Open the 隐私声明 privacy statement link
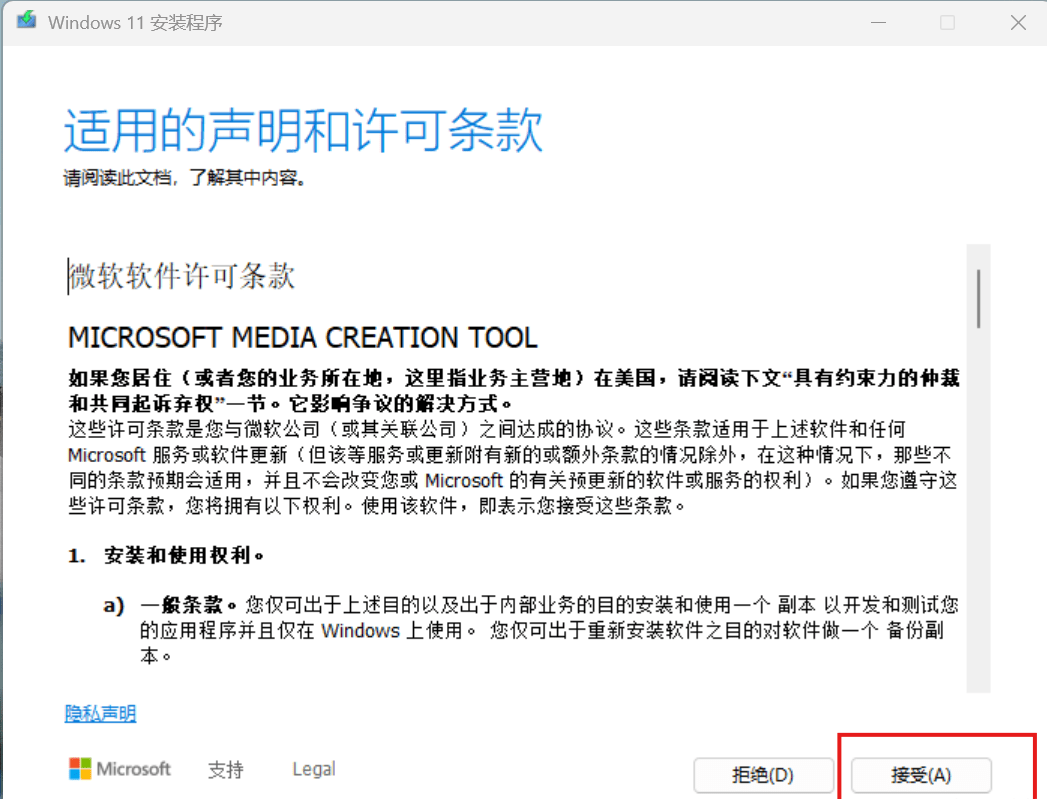This screenshot has width=1047, height=799. [x=100, y=713]
